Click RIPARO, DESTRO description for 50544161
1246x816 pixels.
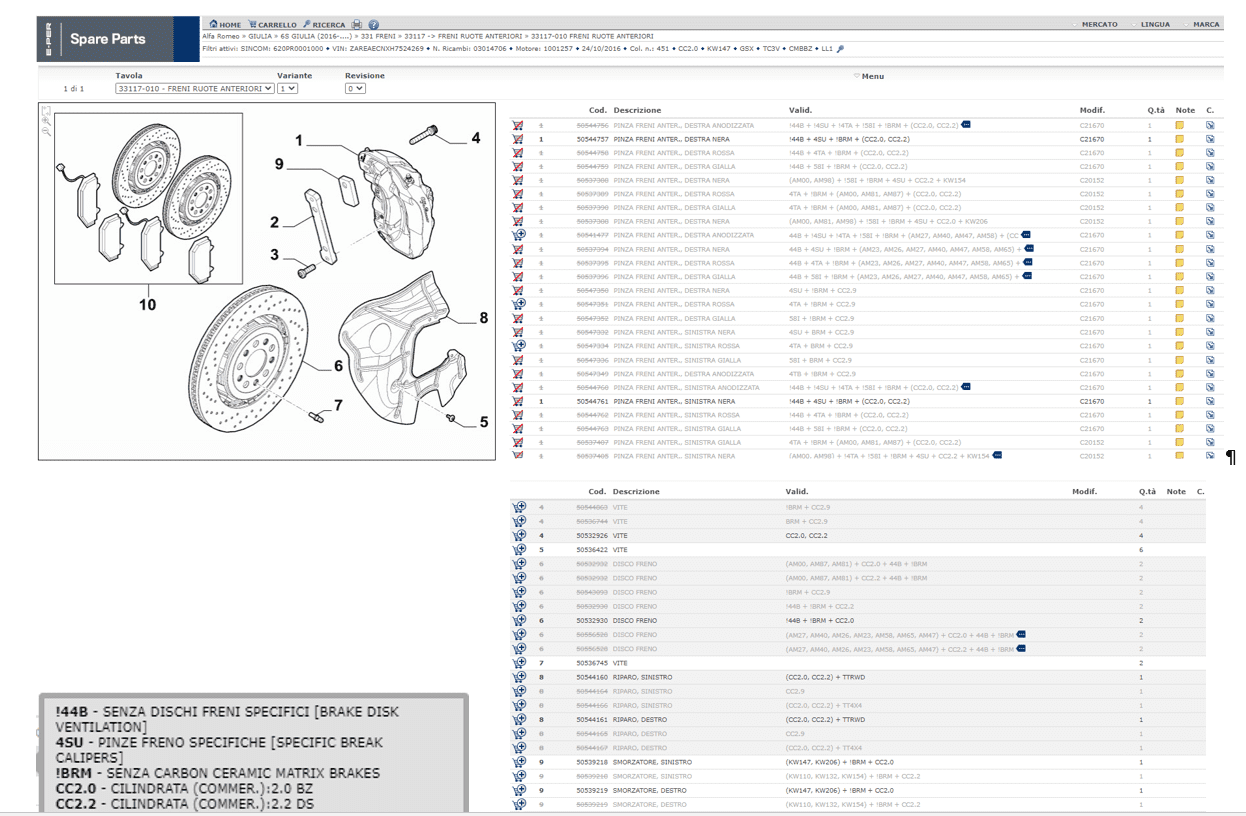[x=640, y=719]
